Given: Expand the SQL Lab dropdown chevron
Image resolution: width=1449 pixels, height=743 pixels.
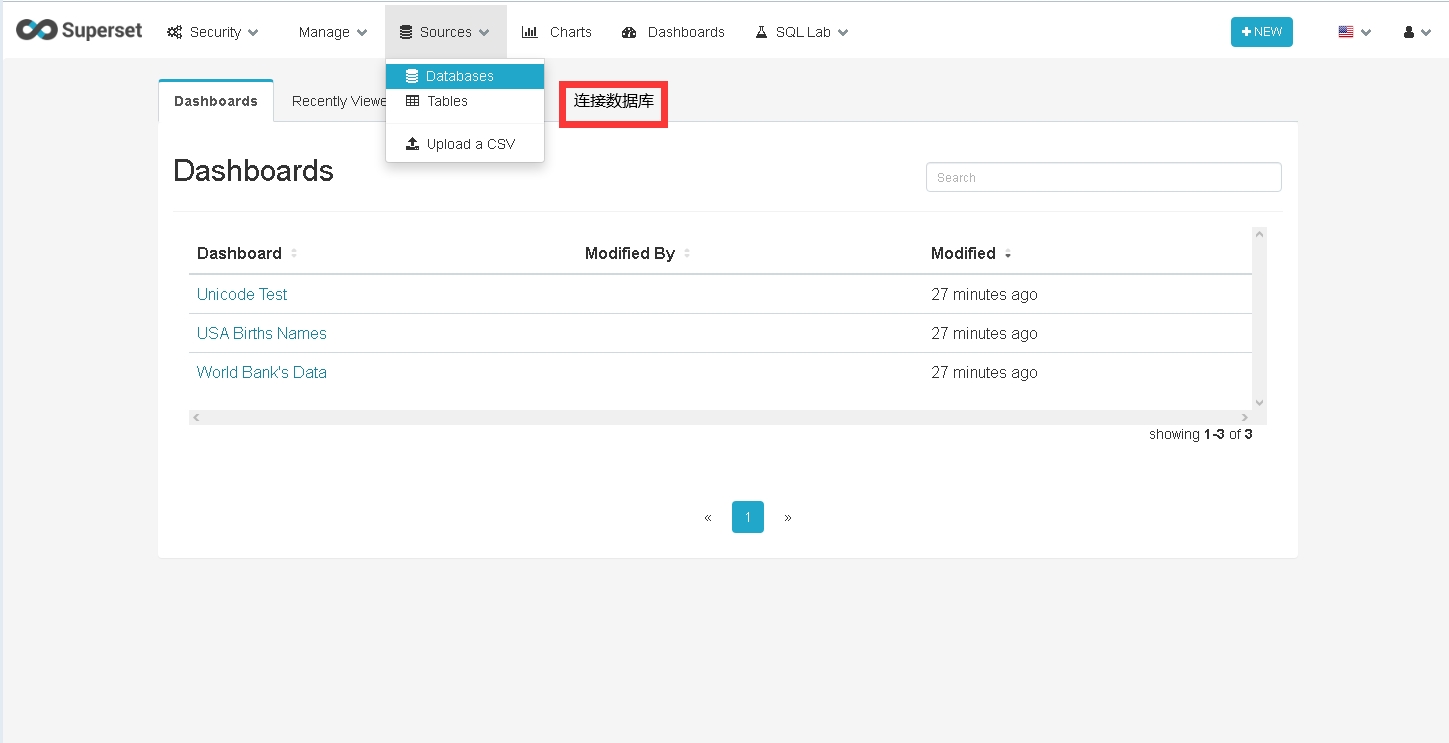Looking at the screenshot, I should (x=843, y=33).
